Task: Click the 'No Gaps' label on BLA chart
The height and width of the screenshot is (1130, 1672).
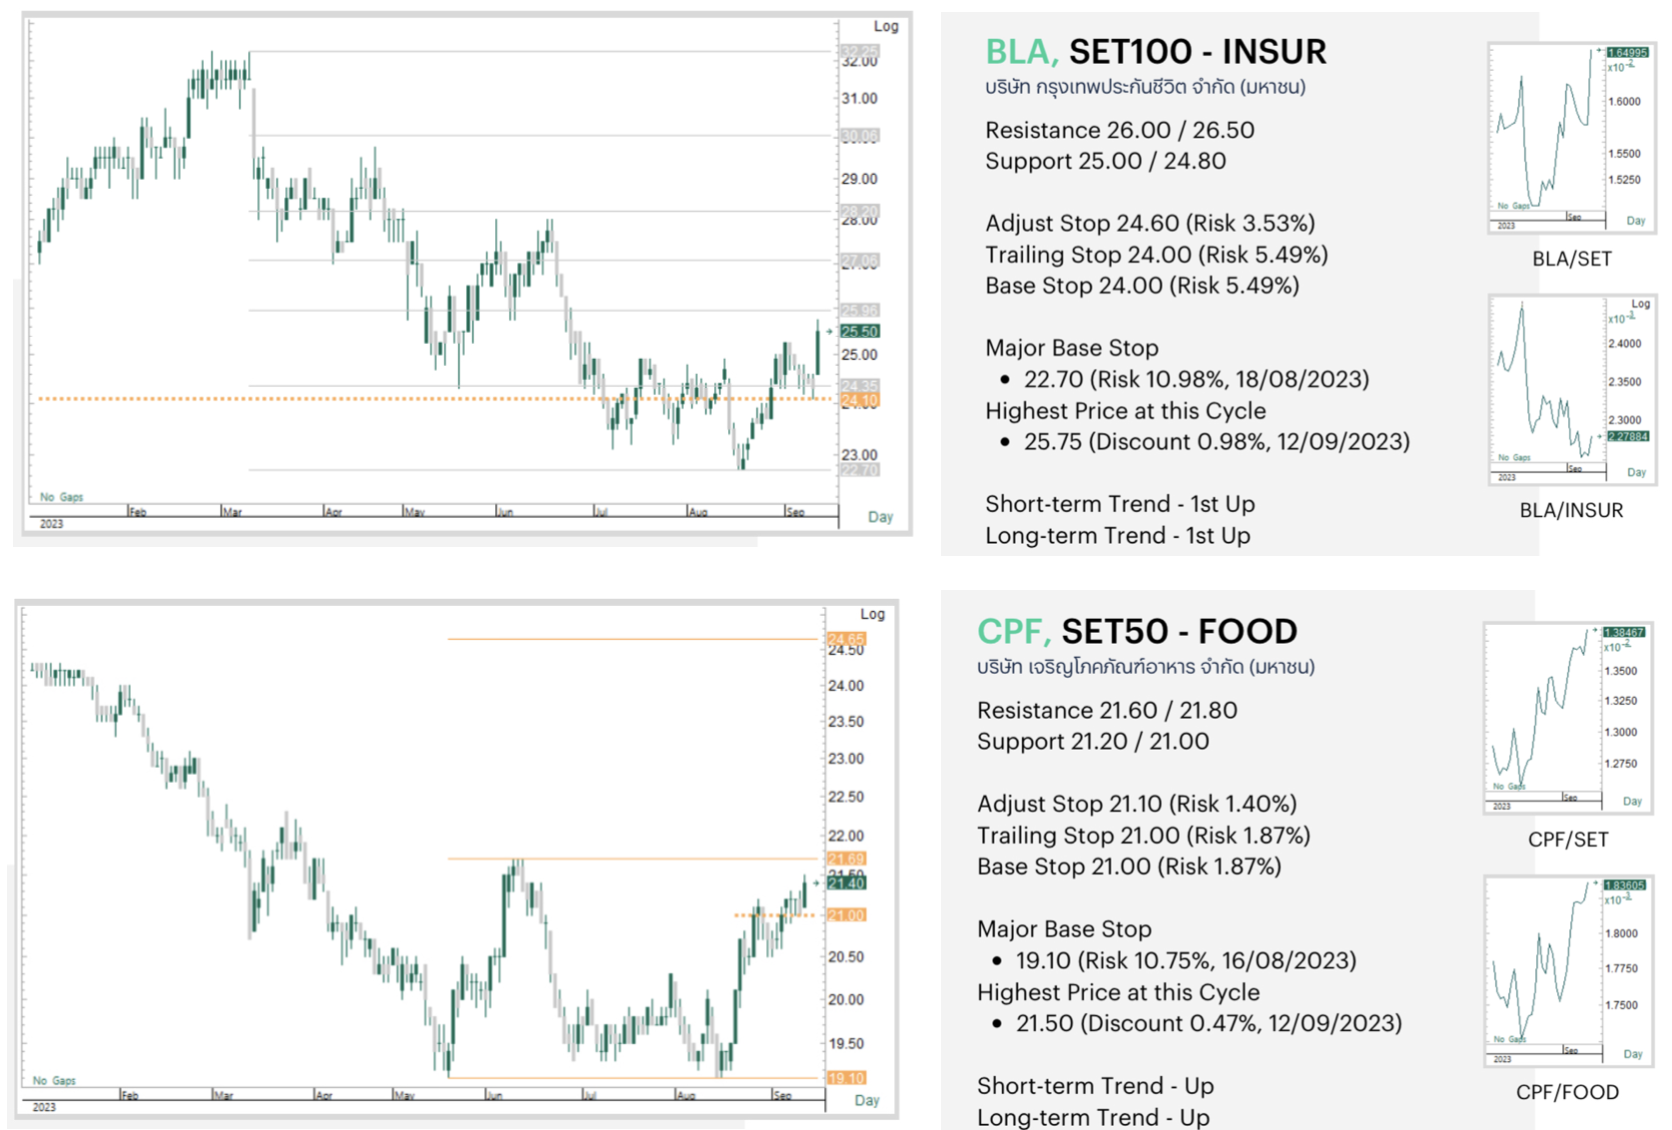Action: point(61,497)
